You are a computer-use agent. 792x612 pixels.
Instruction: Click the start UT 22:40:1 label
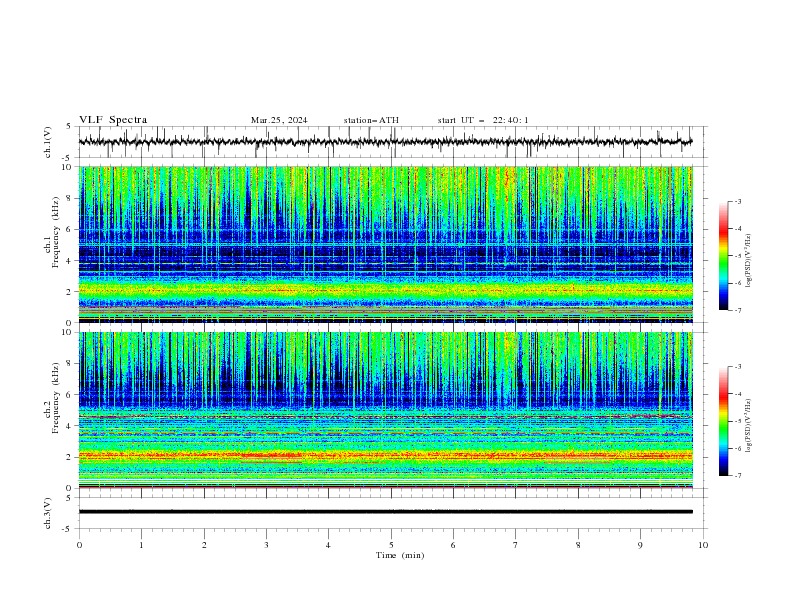(483, 120)
